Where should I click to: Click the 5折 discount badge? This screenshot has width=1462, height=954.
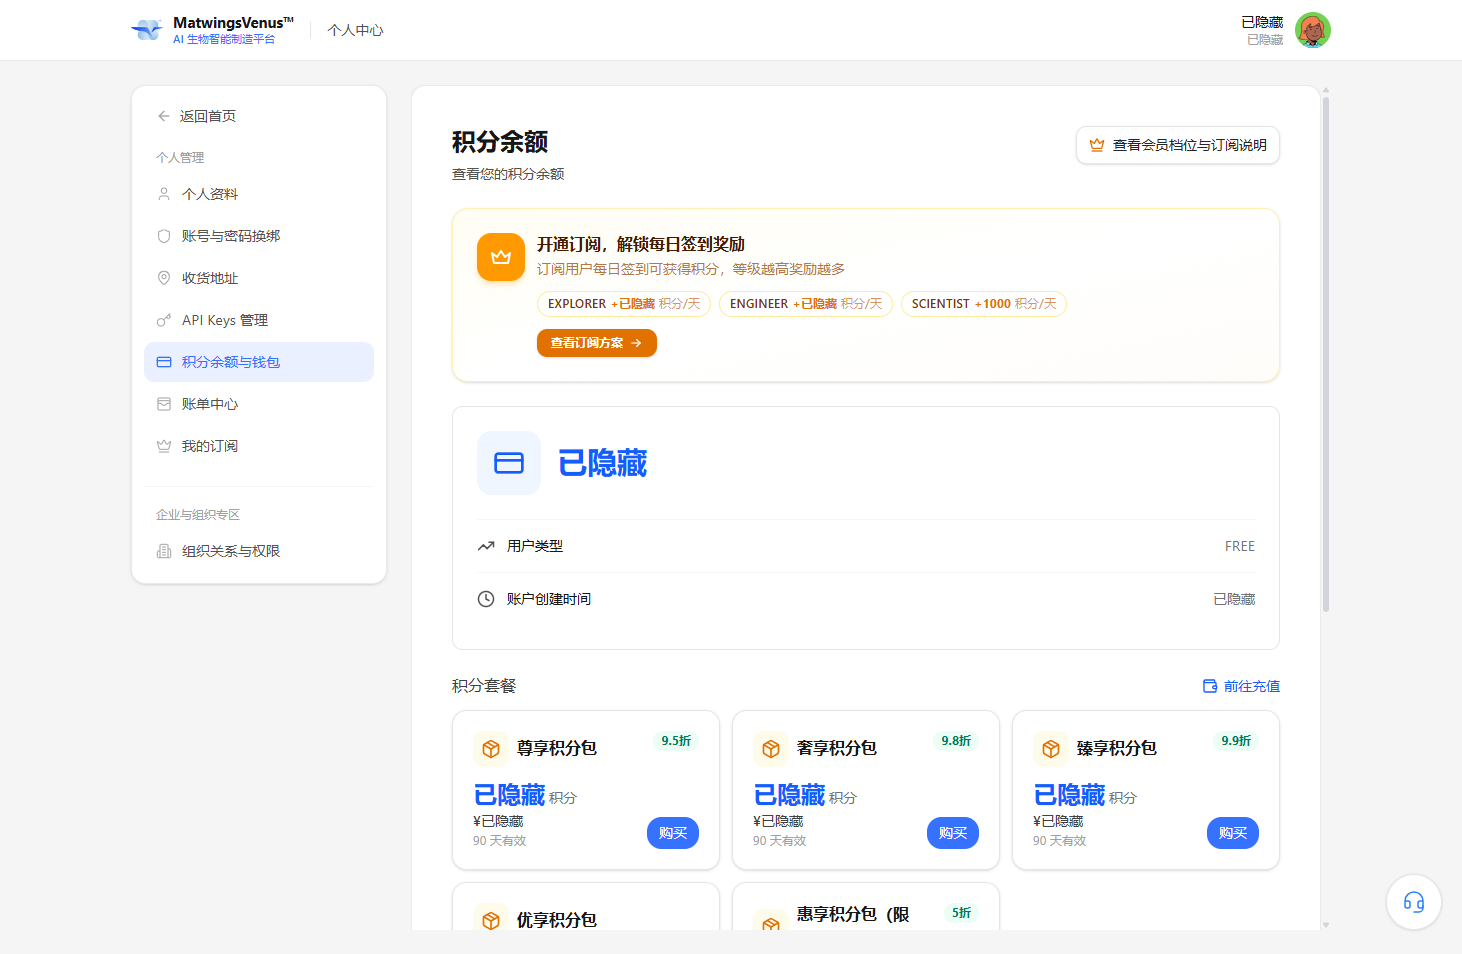962,913
